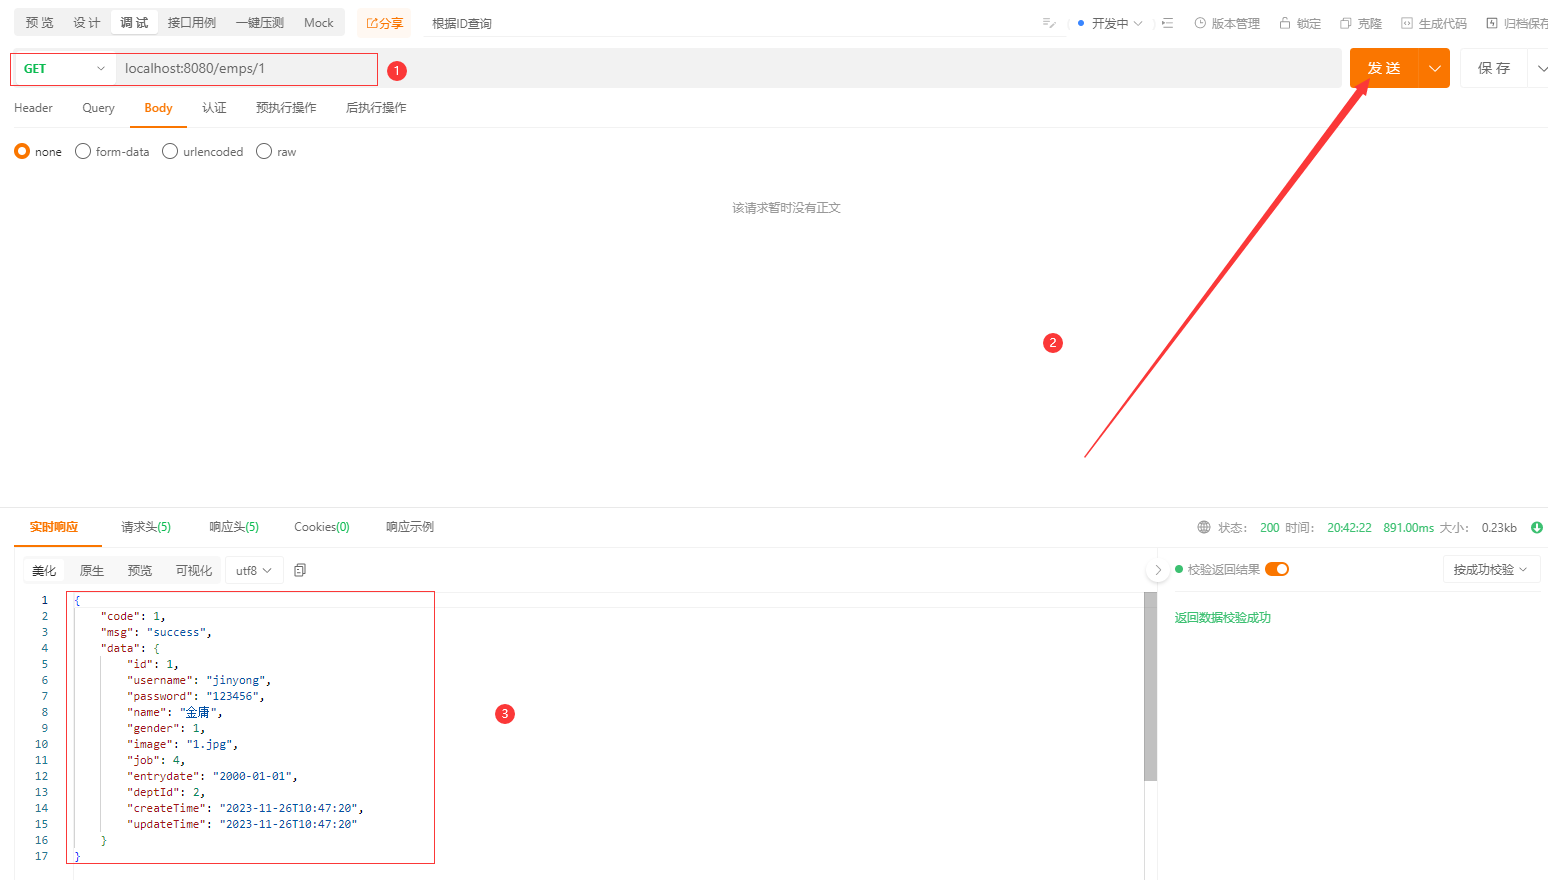Open the GET request method dropdown
The height and width of the screenshot is (880, 1548).
tap(64, 68)
